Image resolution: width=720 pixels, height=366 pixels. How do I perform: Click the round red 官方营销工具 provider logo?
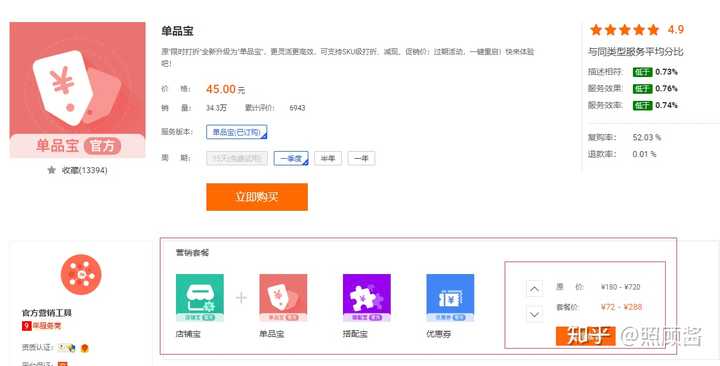(x=81, y=275)
